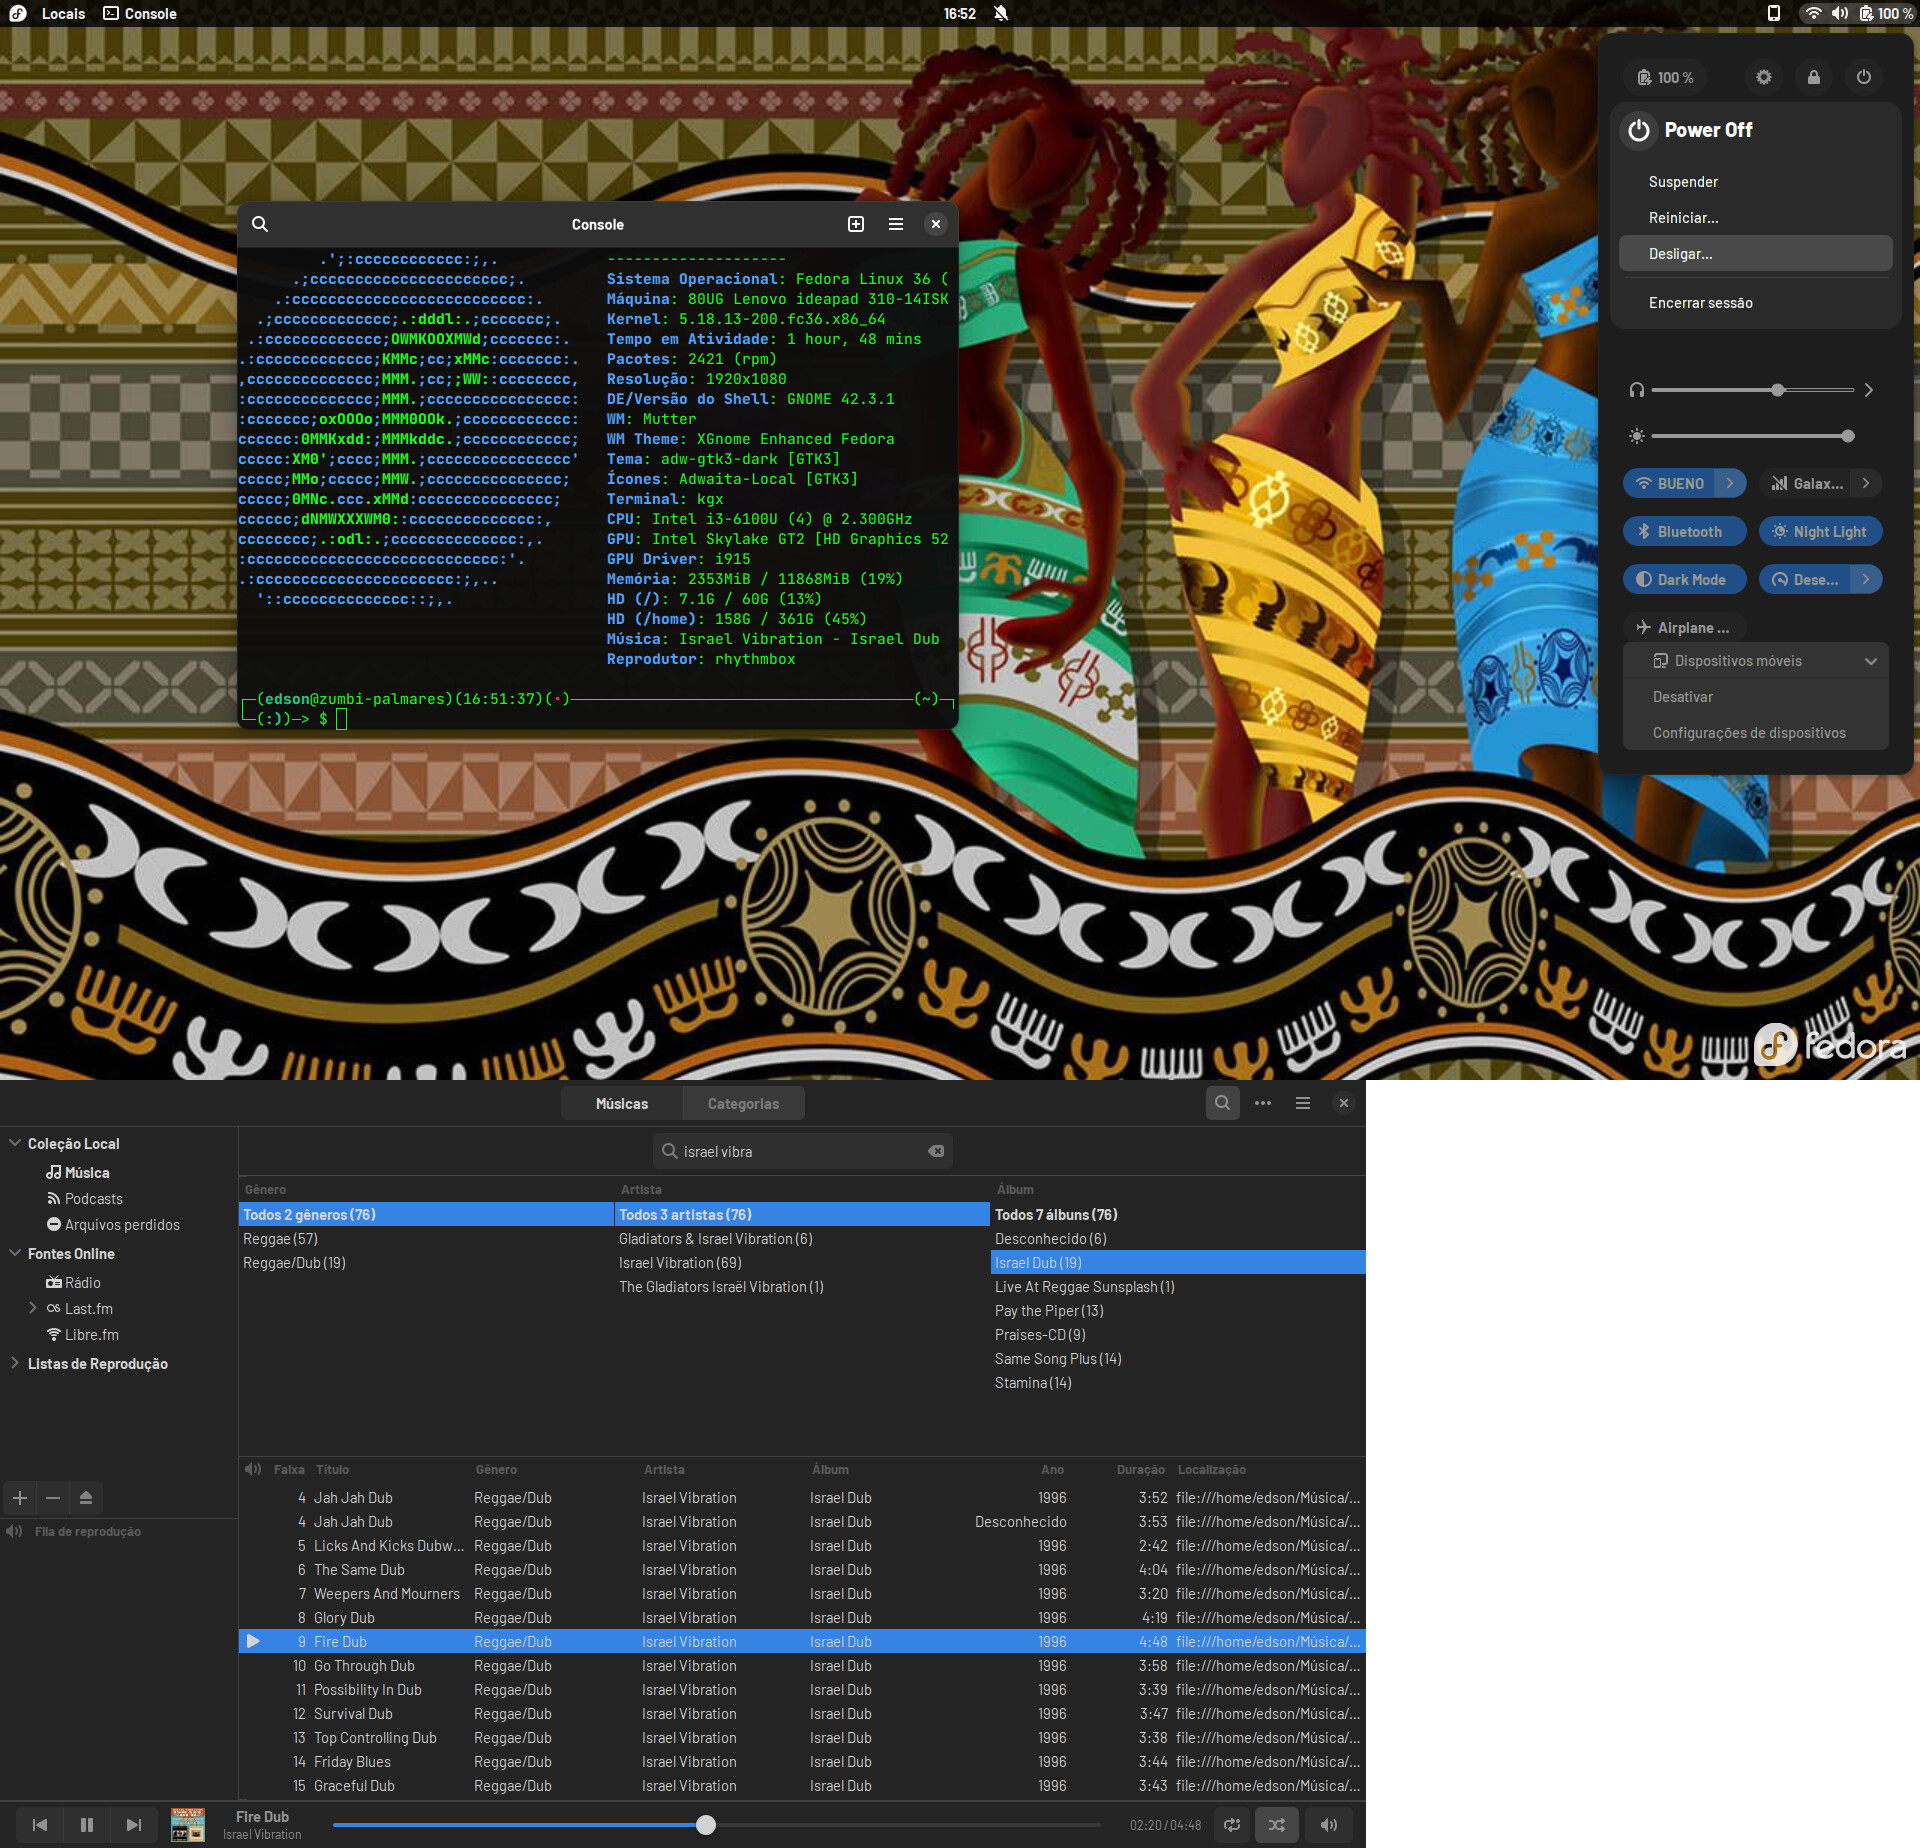
Task: Open settings gear in quick settings panel
Action: click(1764, 77)
